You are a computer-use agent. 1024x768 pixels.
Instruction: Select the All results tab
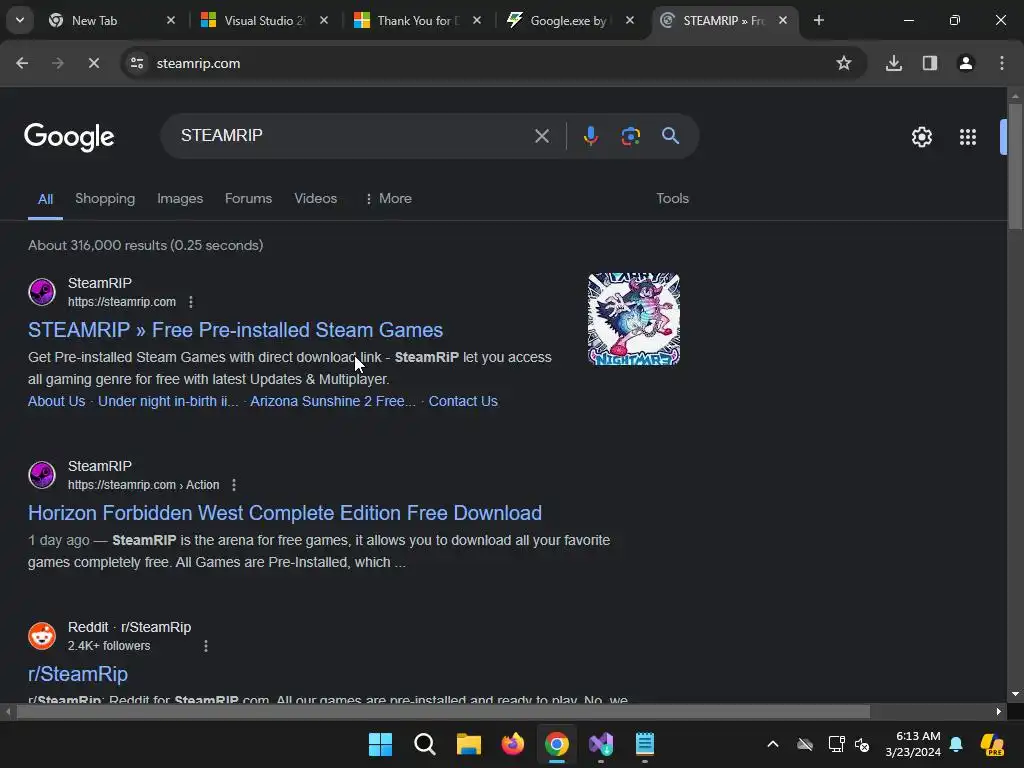45,199
